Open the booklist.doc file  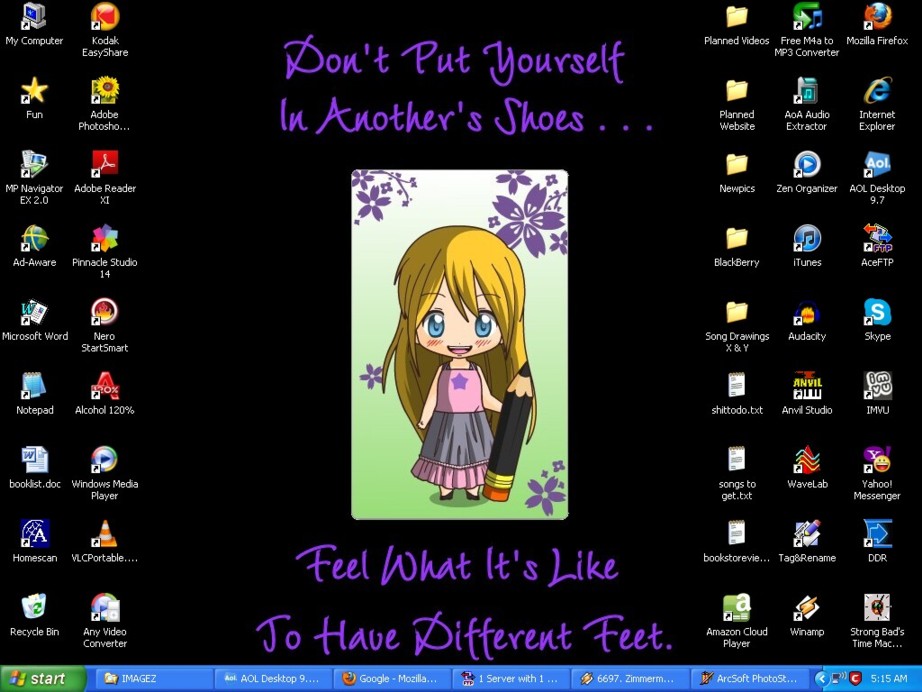tap(35, 460)
